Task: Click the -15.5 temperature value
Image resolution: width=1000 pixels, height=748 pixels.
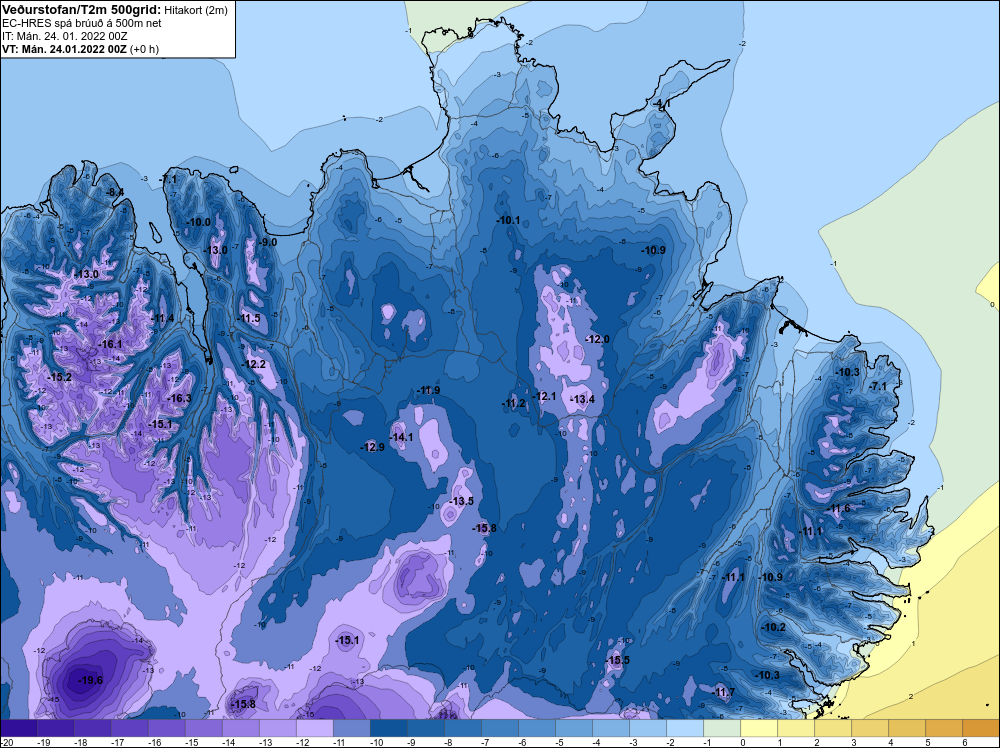Action: click(x=617, y=660)
